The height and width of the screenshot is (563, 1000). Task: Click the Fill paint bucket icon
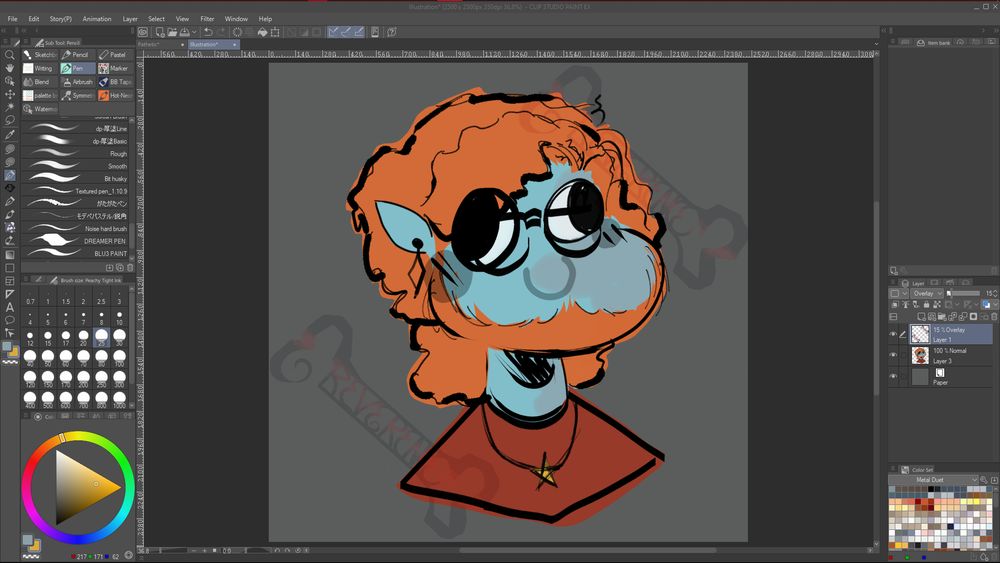click(262, 32)
